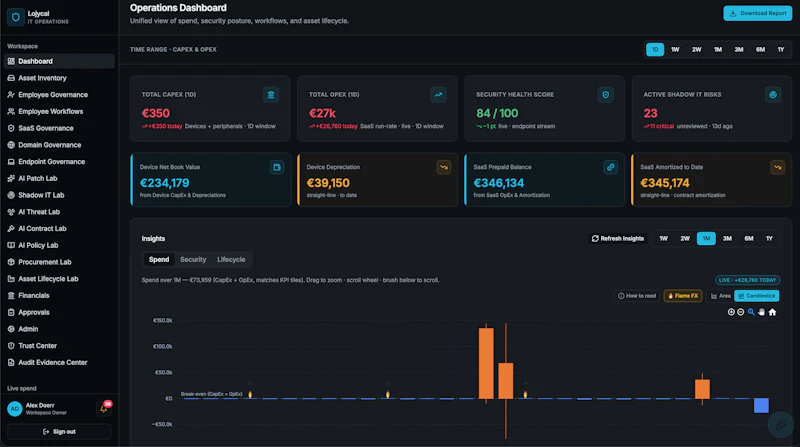Click the SaaS Amortized to Date icon
Viewport: 800px width, 447px height.
[778, 167]
